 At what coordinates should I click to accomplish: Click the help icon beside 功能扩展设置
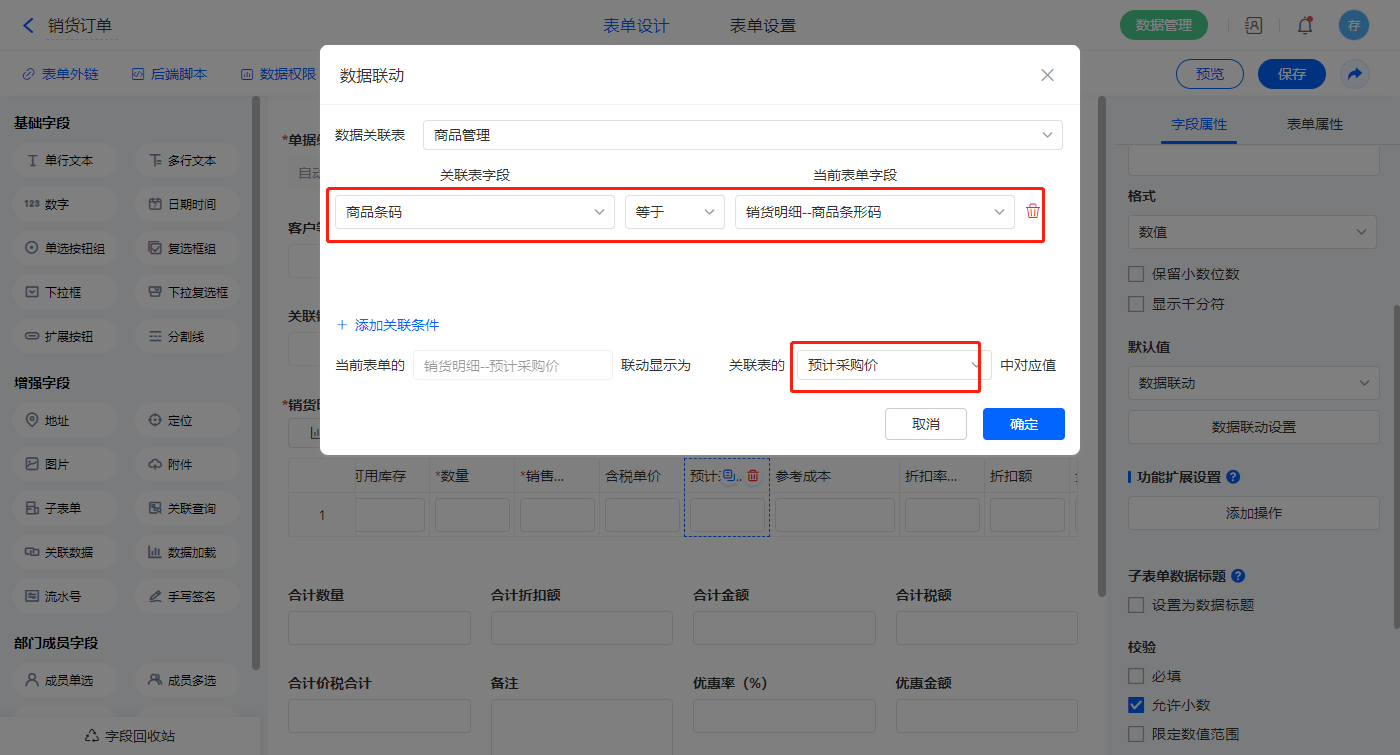pos(1233,477)
